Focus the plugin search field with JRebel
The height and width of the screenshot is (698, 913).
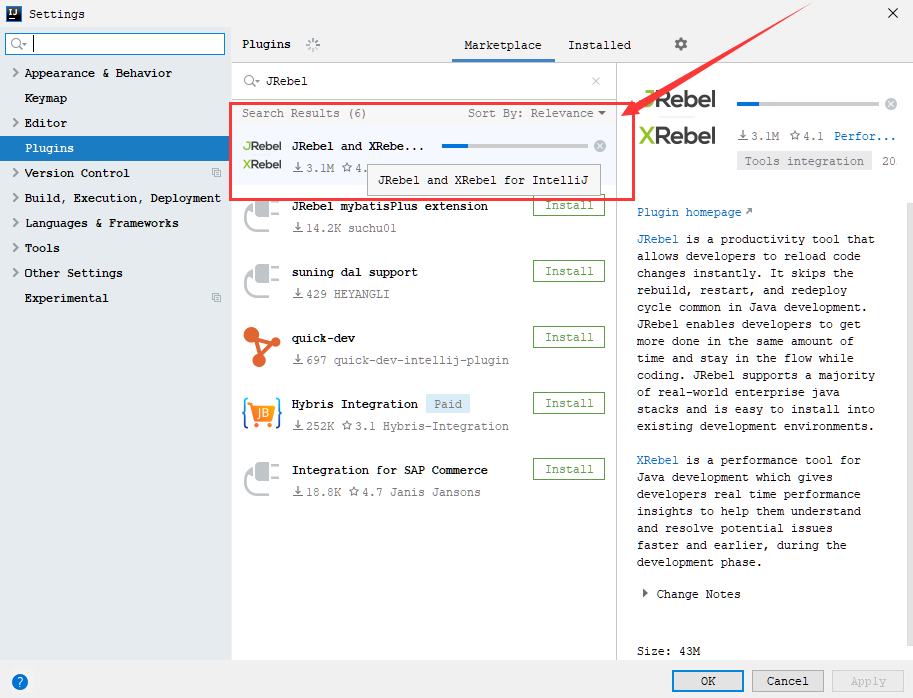pyautogui.click(x=424, y=81)
